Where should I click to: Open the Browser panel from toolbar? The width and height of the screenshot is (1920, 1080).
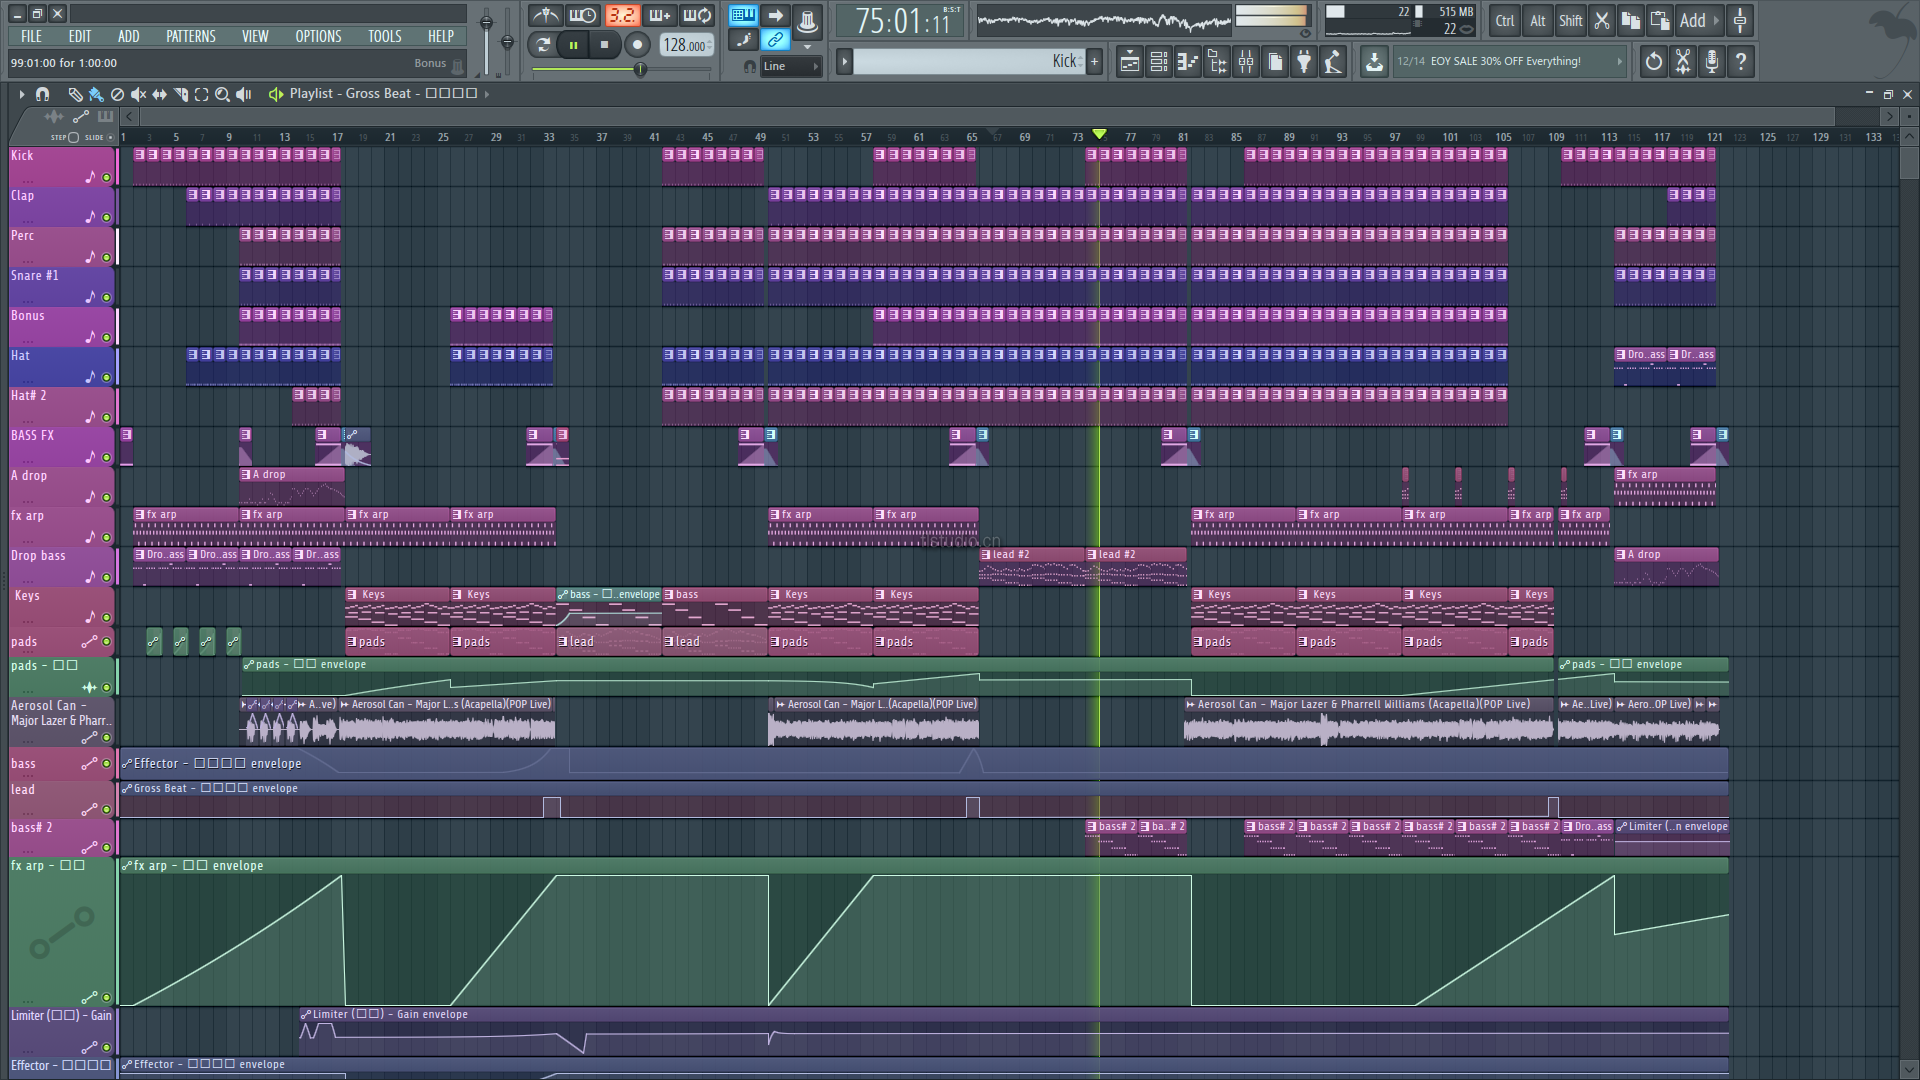(1216, 62)
